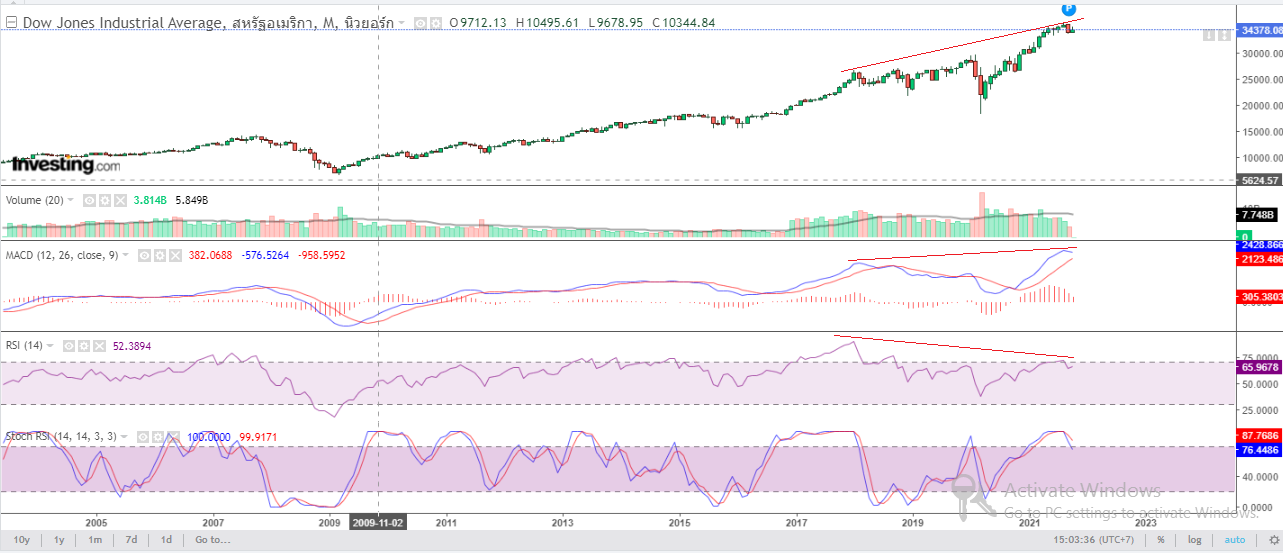Click the 2428.866 MACD axis label
Screen dimensions: 1283x553
click(1261, 245)
